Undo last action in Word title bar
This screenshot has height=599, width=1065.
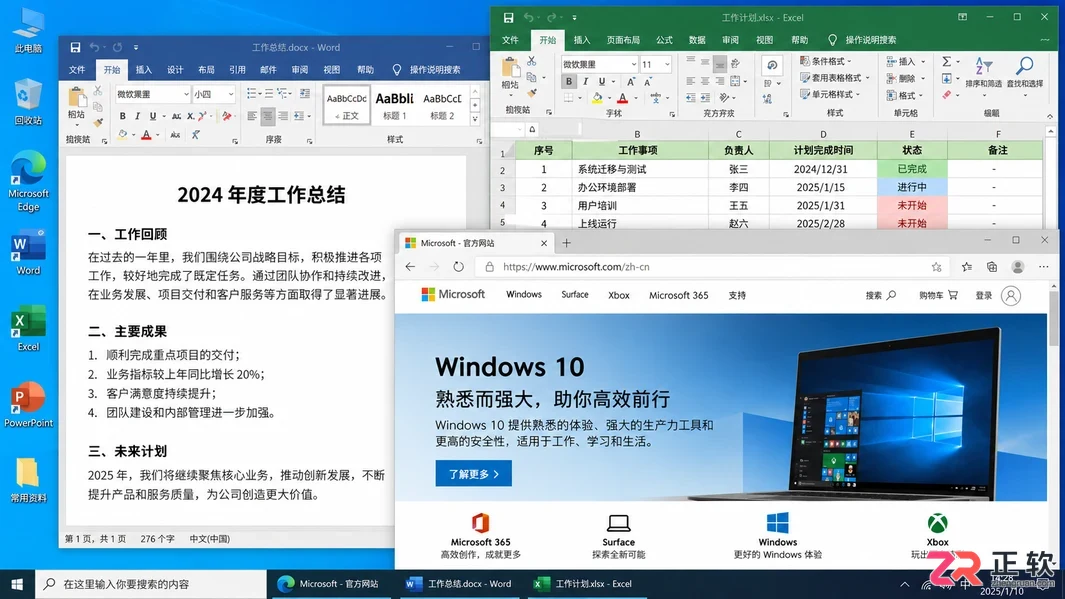[x=94, y=48]
